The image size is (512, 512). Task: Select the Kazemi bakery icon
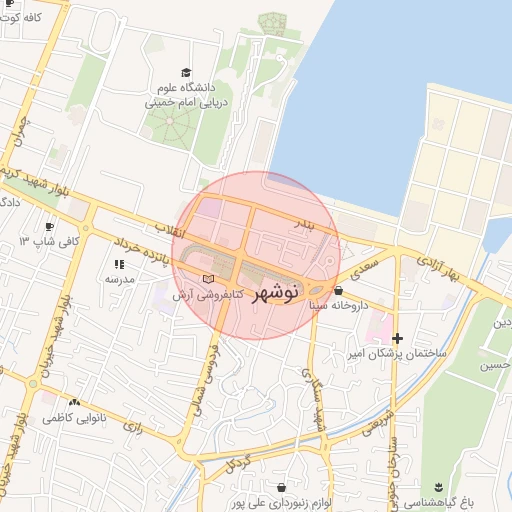[x=74, y=403]
